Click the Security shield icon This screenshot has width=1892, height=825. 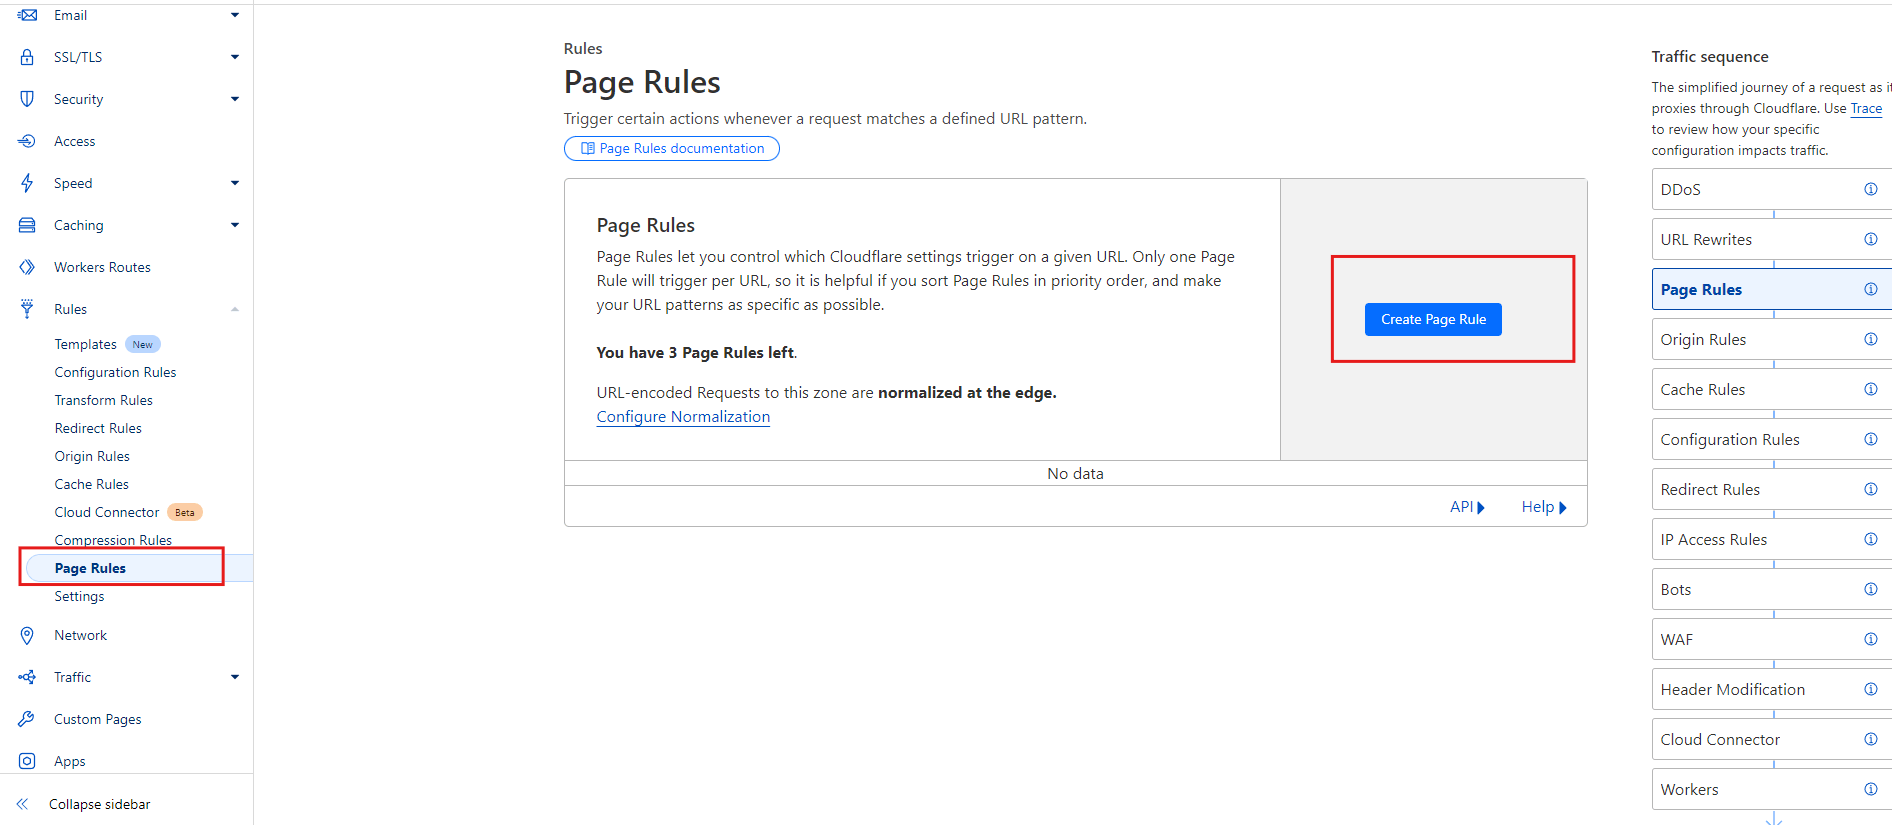pyautogui.click(x=27, y=99)
